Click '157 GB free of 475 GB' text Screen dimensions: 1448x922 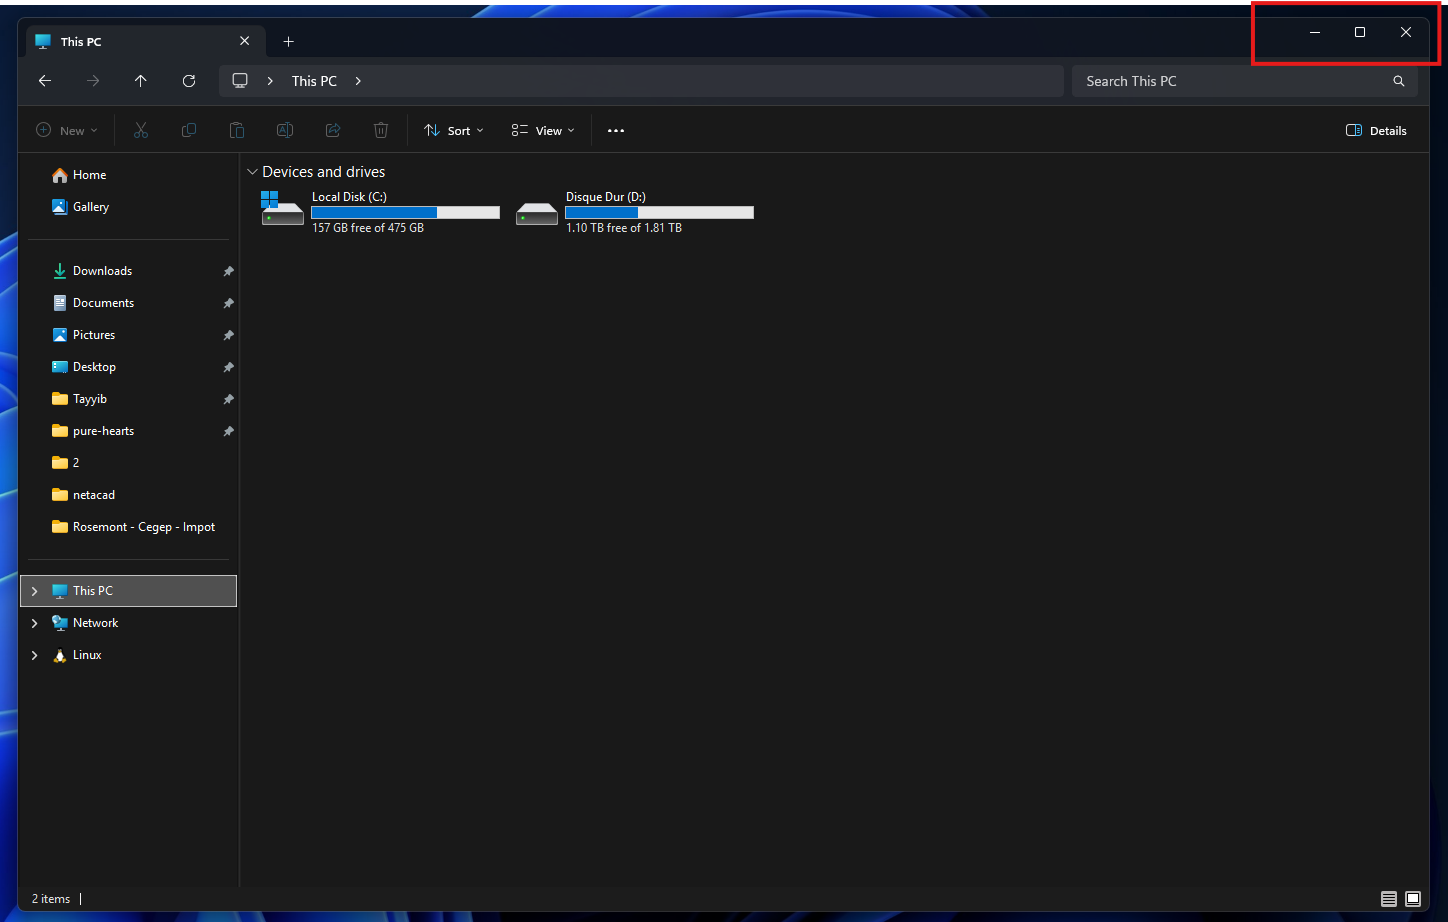coord(368,228)
